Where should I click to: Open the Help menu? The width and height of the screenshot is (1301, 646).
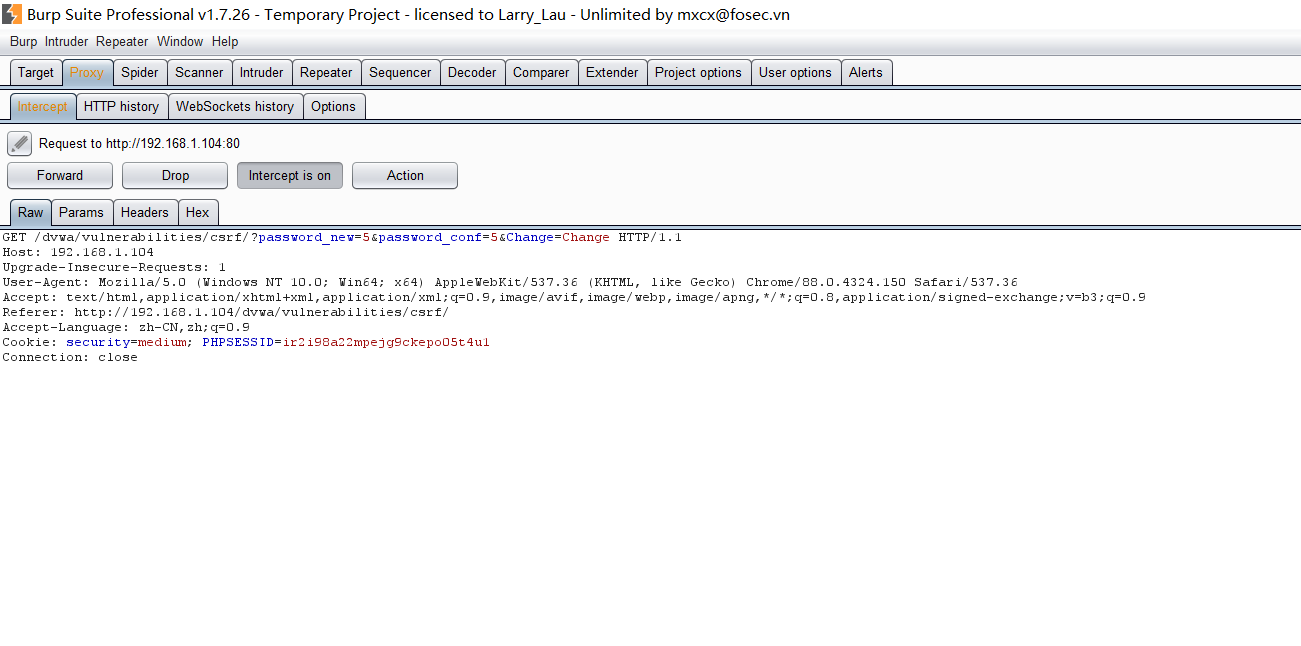[x=225, y=42]
